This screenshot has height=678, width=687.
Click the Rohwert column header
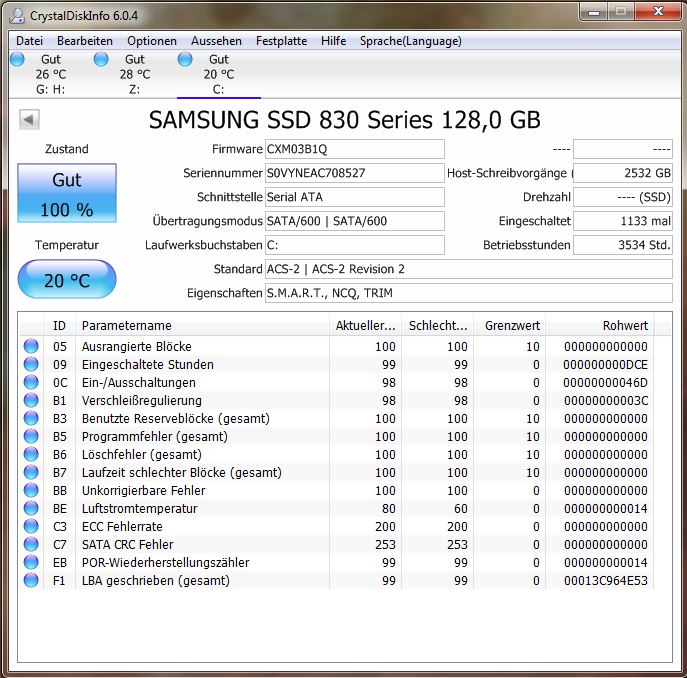click(x=600, y=326)
